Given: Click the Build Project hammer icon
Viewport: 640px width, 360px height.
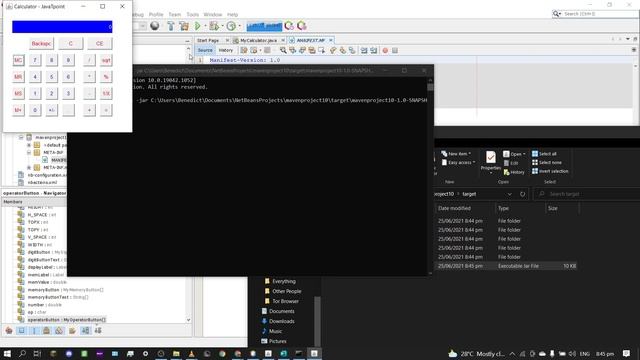Looking at the screenshot, I should pos(171,26).
